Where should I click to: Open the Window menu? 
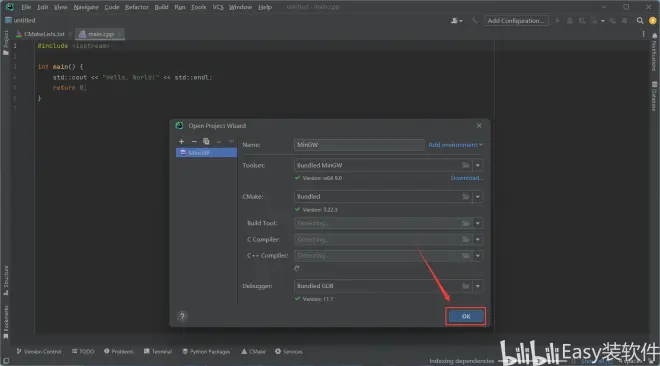pos(240,7)
